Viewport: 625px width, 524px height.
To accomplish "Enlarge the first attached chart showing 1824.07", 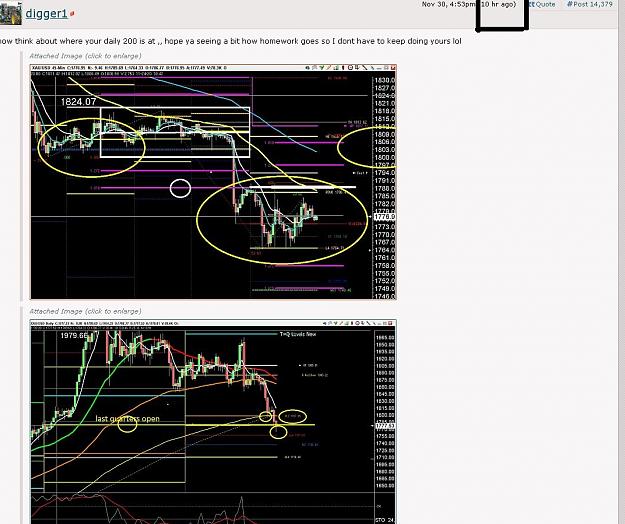I will 213,182.
